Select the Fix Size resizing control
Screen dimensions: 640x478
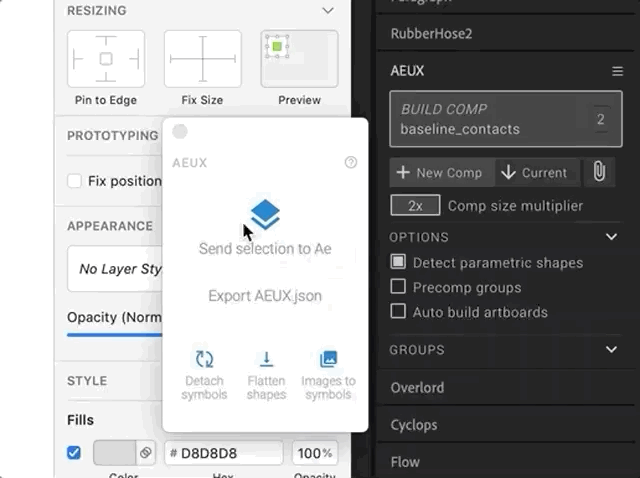(202, 59)
